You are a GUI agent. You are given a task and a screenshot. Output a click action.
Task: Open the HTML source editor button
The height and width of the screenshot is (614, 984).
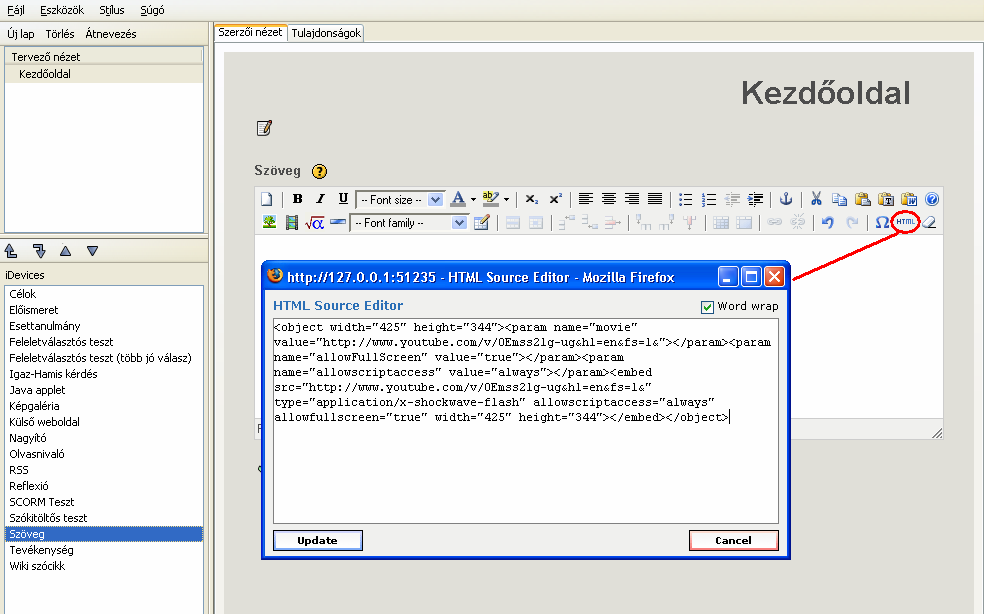[x=905, y=222]
